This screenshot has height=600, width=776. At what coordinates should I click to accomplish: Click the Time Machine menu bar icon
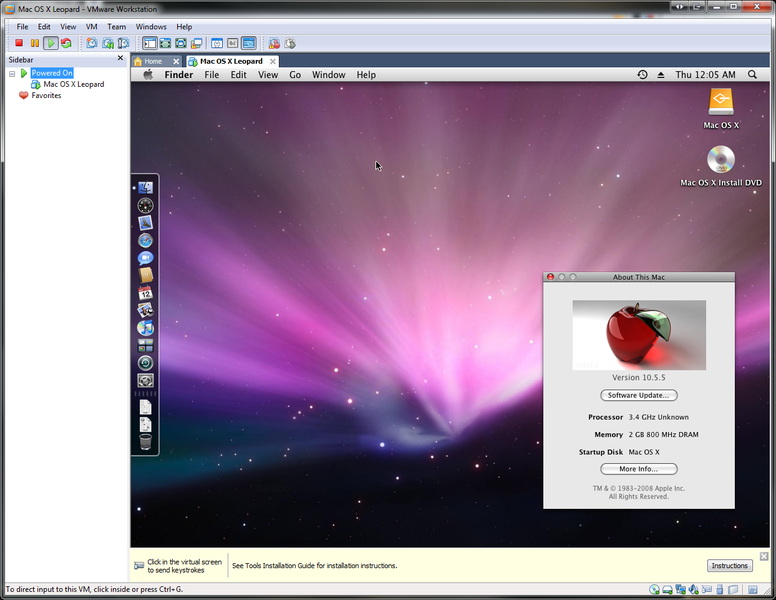tap(642, 74)
